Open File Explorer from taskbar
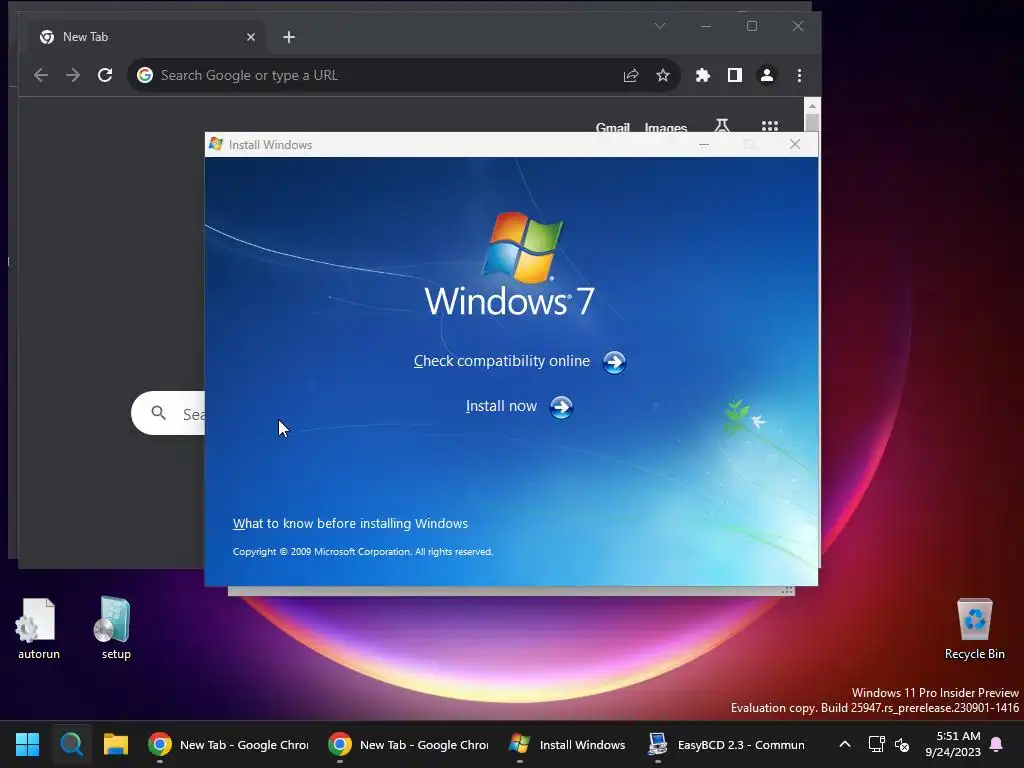Image resolution: width=1024 pixels, height=768 pixels. click(x=116, y=744)
